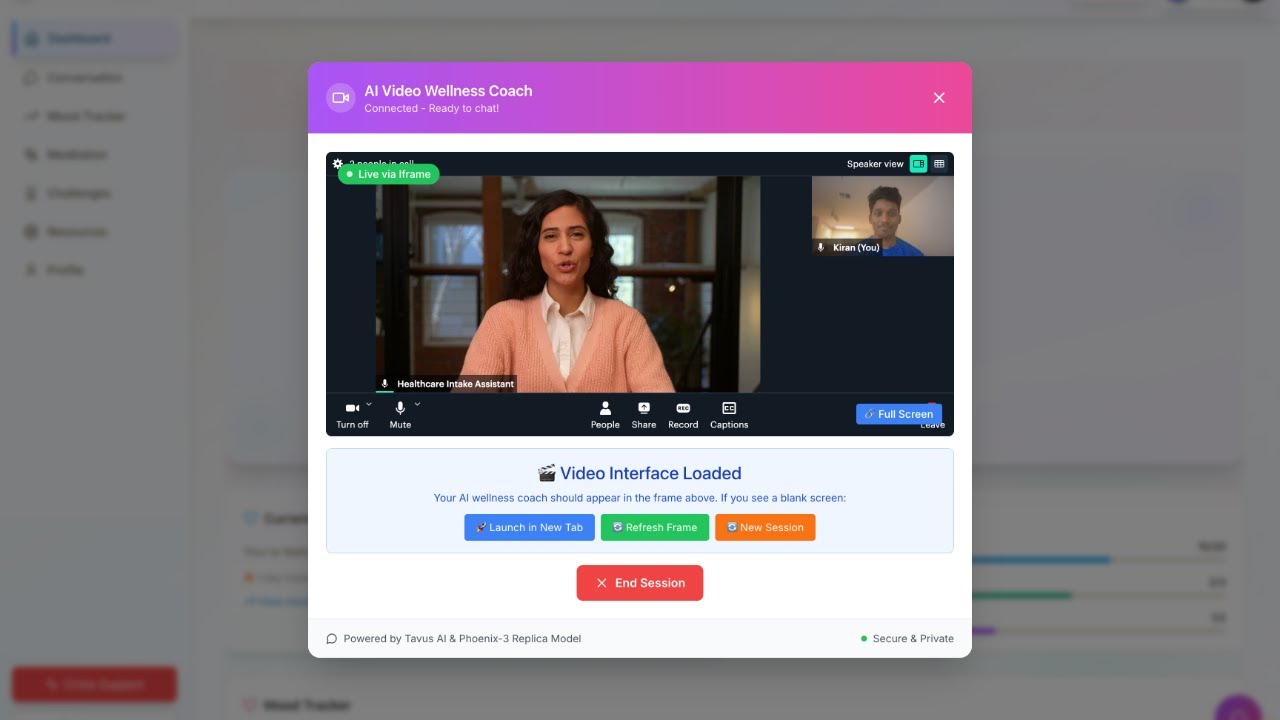
Task: Open the call settings gear icon
Action: pyautogui.click(x=338, y=163)
